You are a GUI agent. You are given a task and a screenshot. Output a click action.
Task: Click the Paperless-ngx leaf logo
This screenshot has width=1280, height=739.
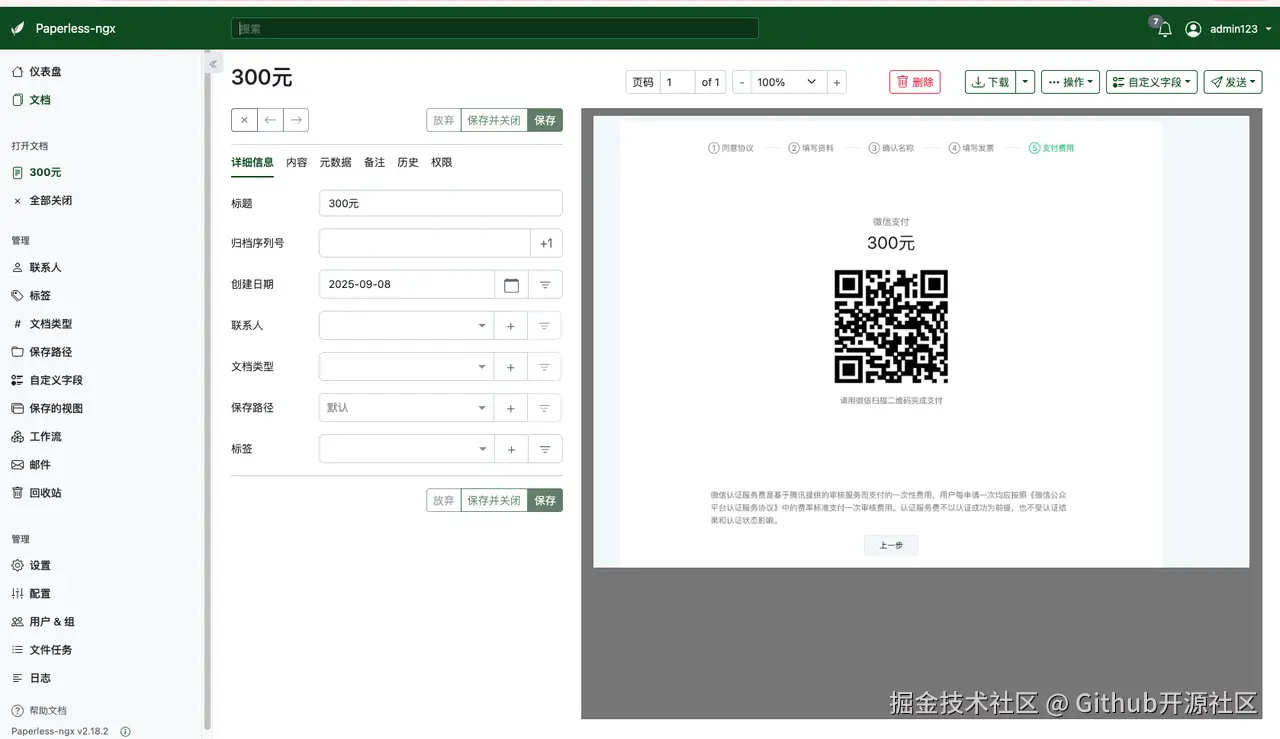pyautogui.click(x=17, y=29)
